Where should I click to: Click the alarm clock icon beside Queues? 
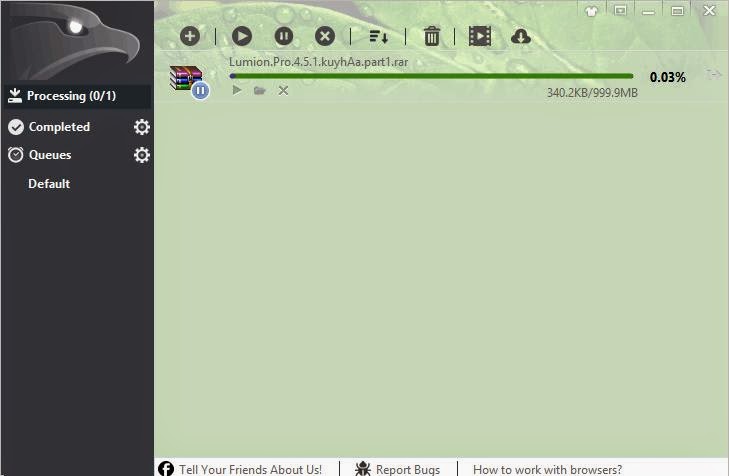click(16, 154)
